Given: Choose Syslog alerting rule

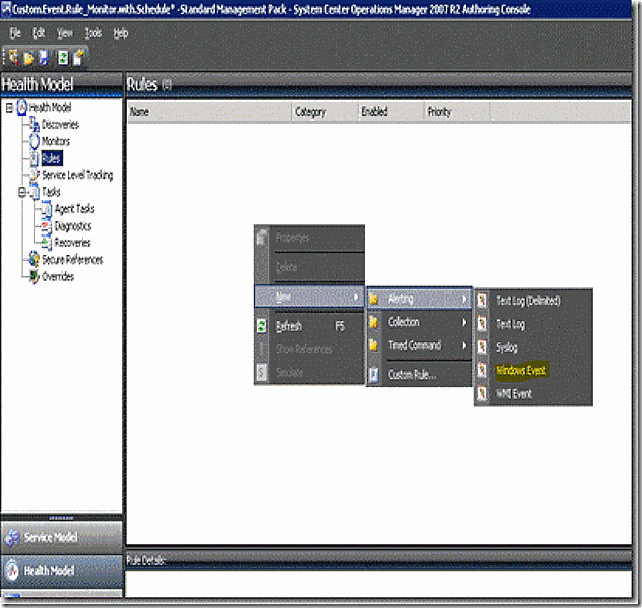Looking at the screenshot, I should (x=534, y=348).
